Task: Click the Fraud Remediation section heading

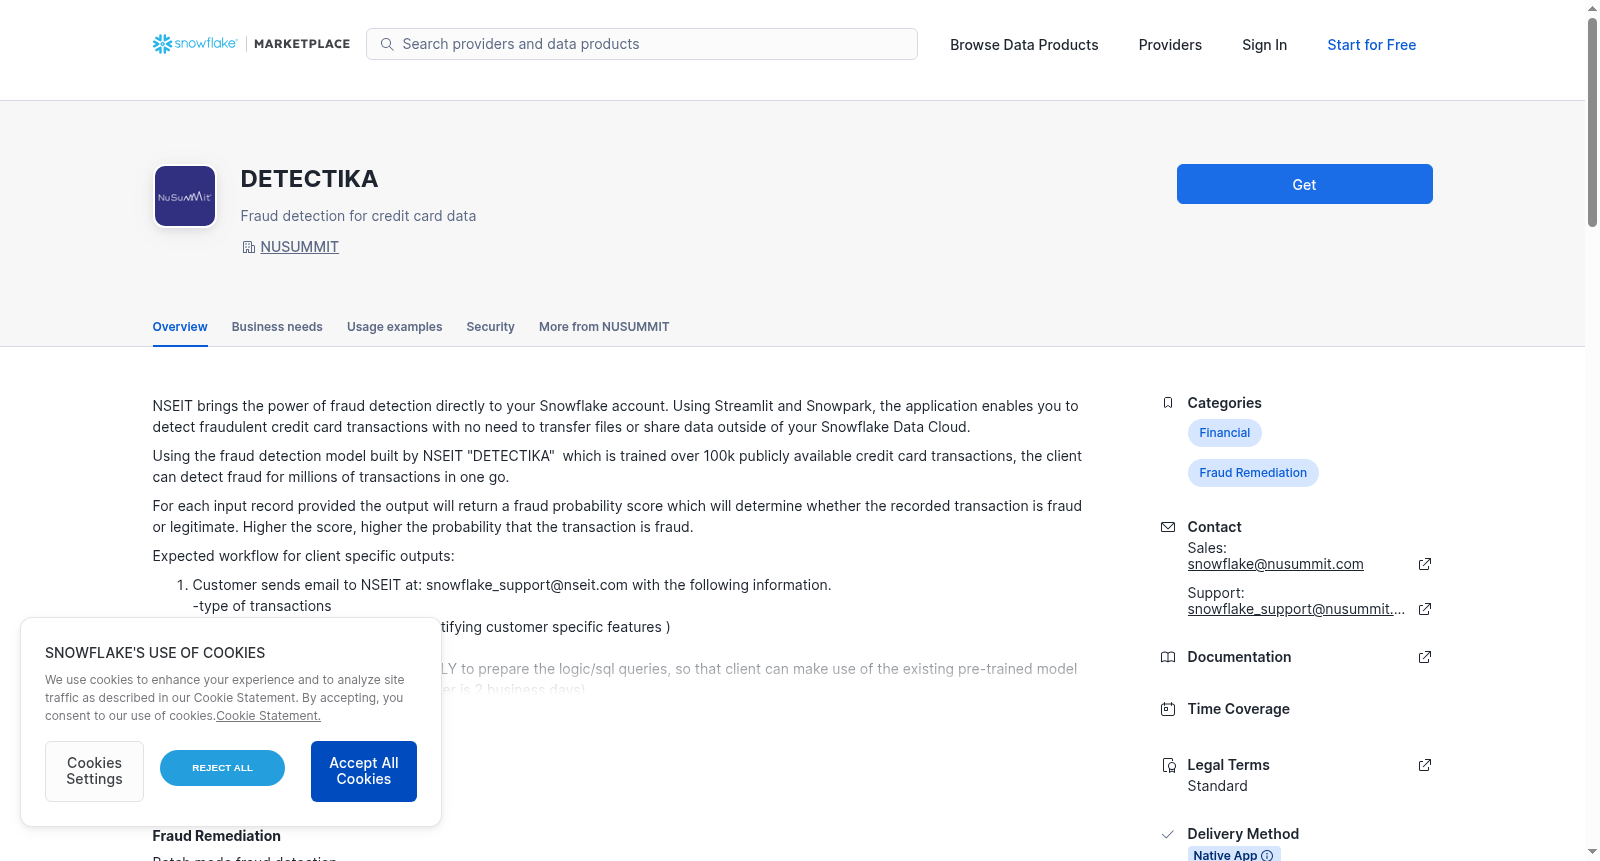Action: [x=216, y=836]
